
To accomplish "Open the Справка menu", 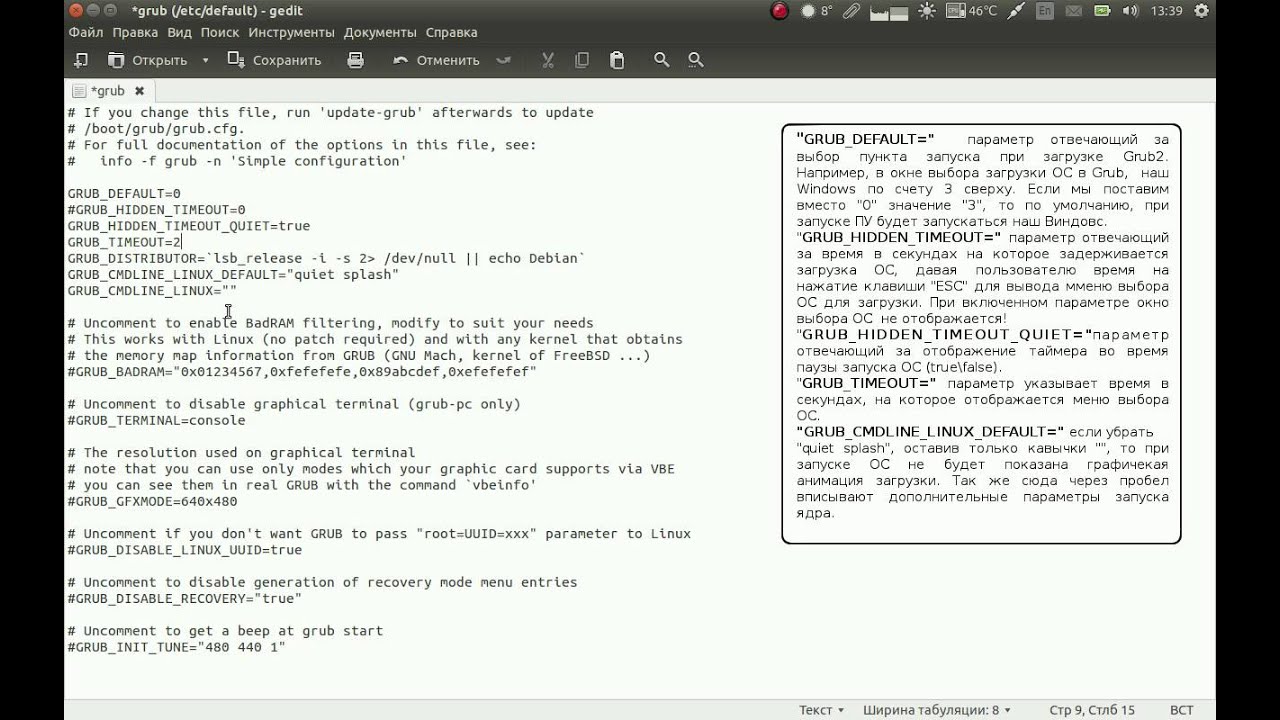I will point(451,32).
